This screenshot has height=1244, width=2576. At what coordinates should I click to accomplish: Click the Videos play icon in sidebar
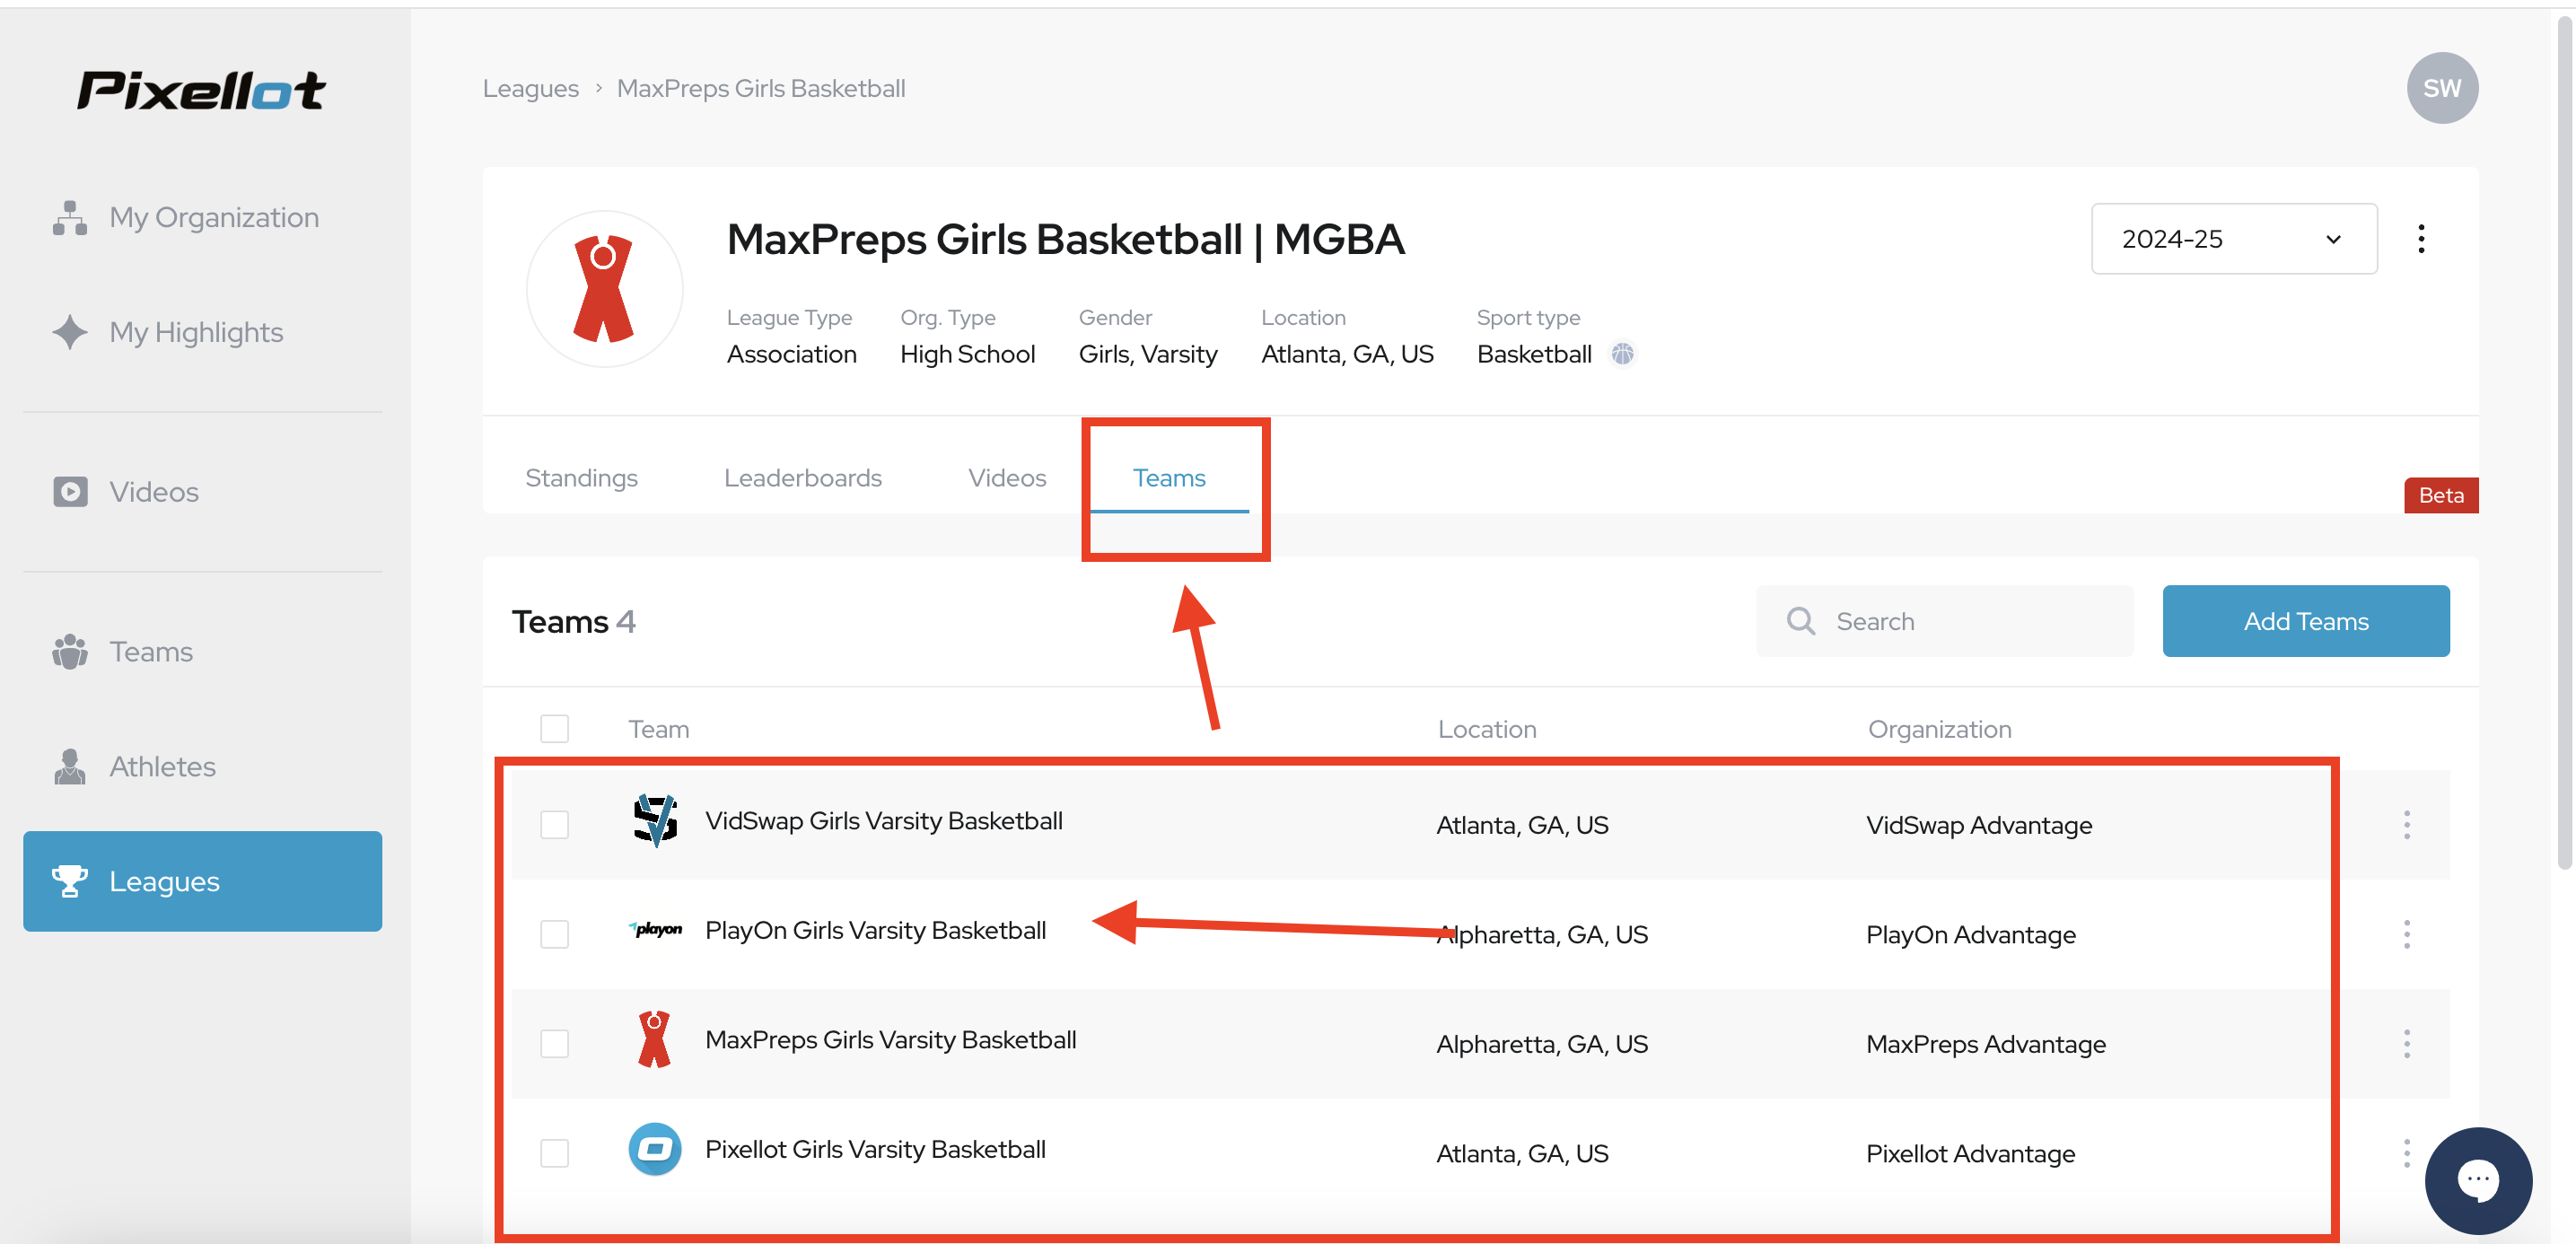pos(70,491)
